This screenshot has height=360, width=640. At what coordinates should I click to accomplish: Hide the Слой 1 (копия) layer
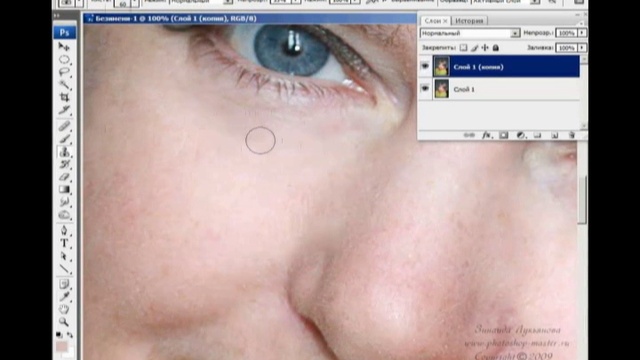pos(425,66)
